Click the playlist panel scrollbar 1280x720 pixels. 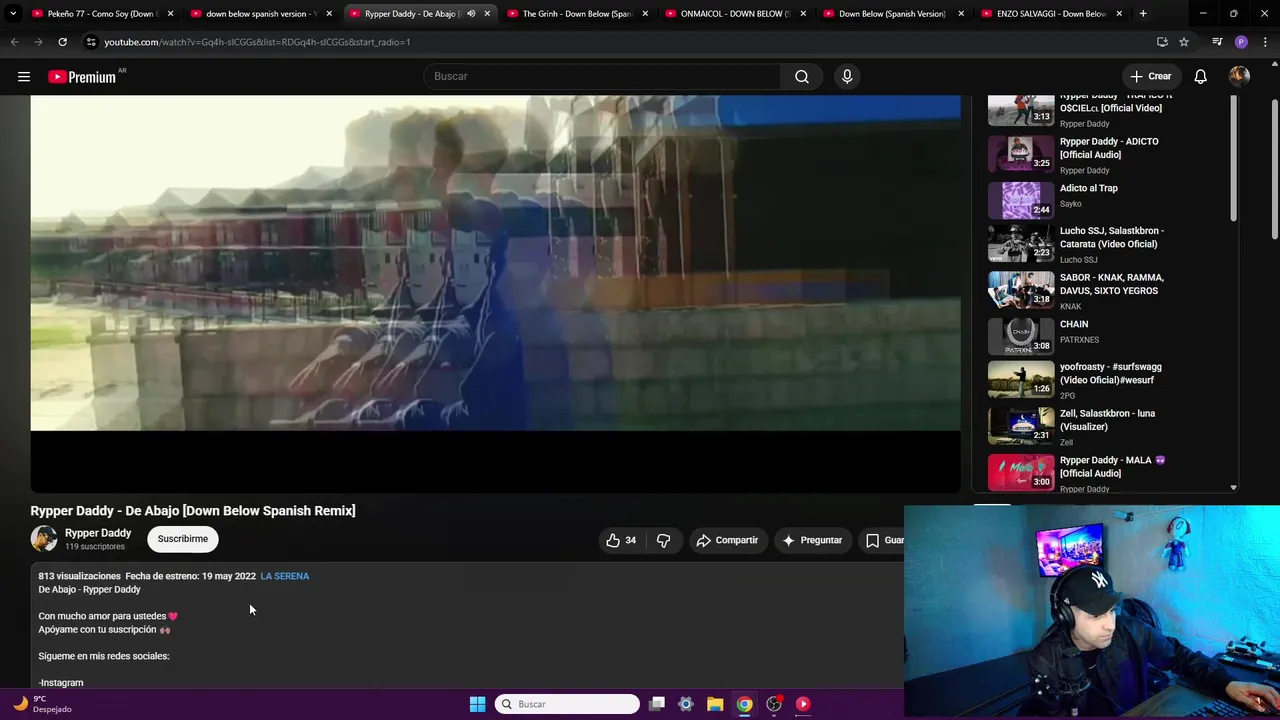coord(1233,160)
